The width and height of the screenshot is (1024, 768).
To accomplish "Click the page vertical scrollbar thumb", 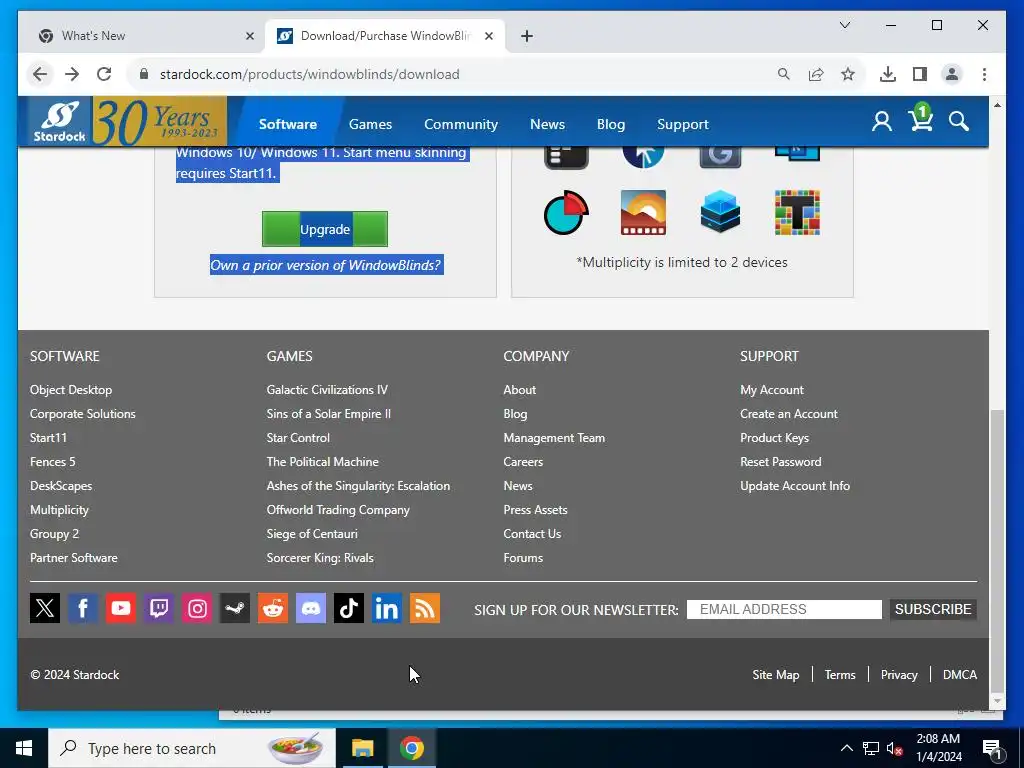I will coord(997,550).
